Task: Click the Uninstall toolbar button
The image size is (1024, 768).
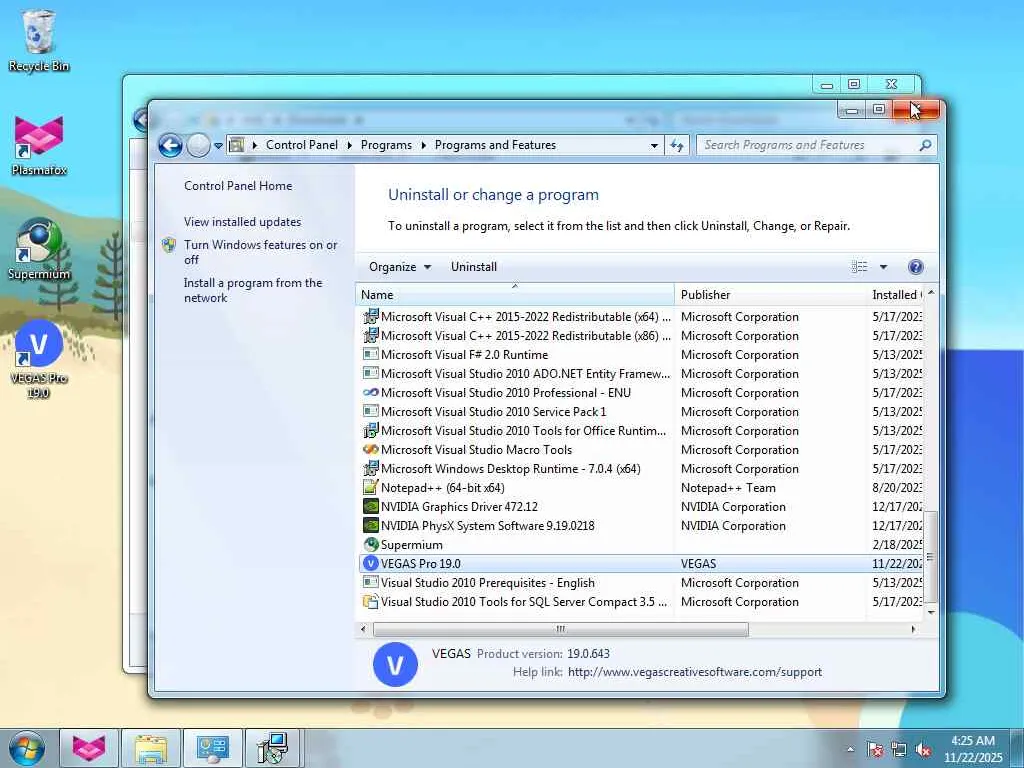Action: [x=473, y=266]
